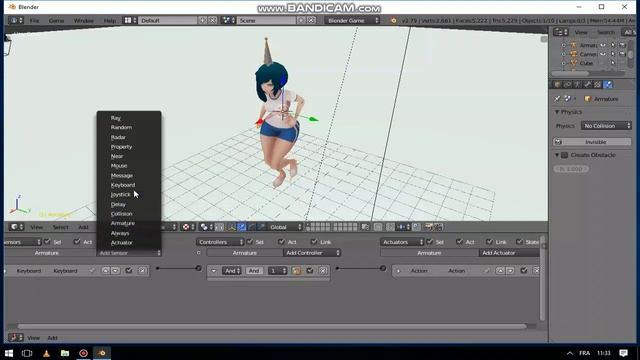Open the Help menu
Screen dimensions: 640x360
tap(109, 20)
